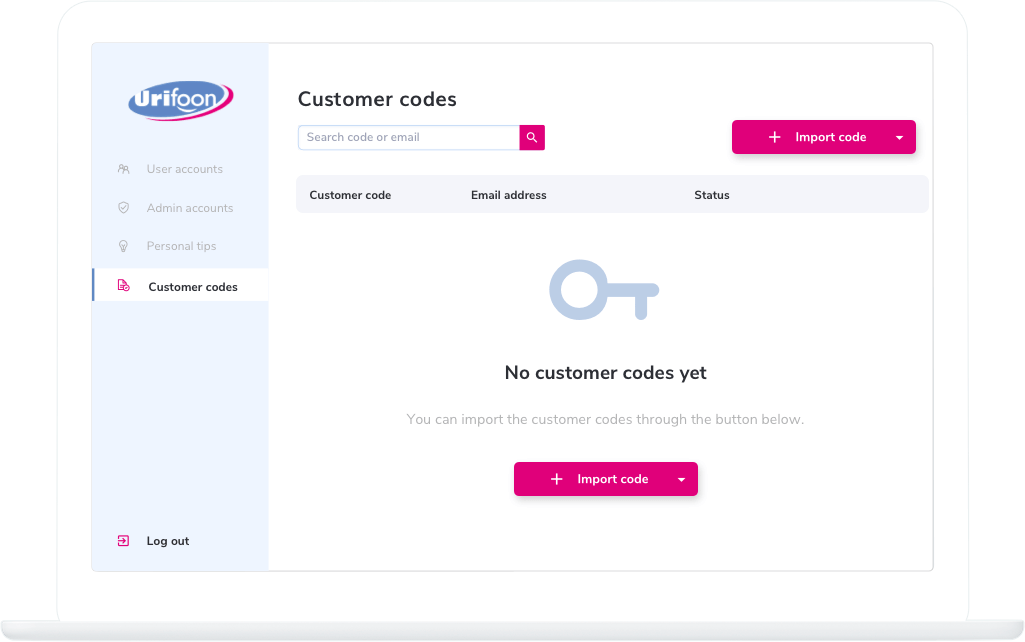This screenshot has height=642, width=1025.
Task: Click the Admin accounts shield icon
Action: 124,207
